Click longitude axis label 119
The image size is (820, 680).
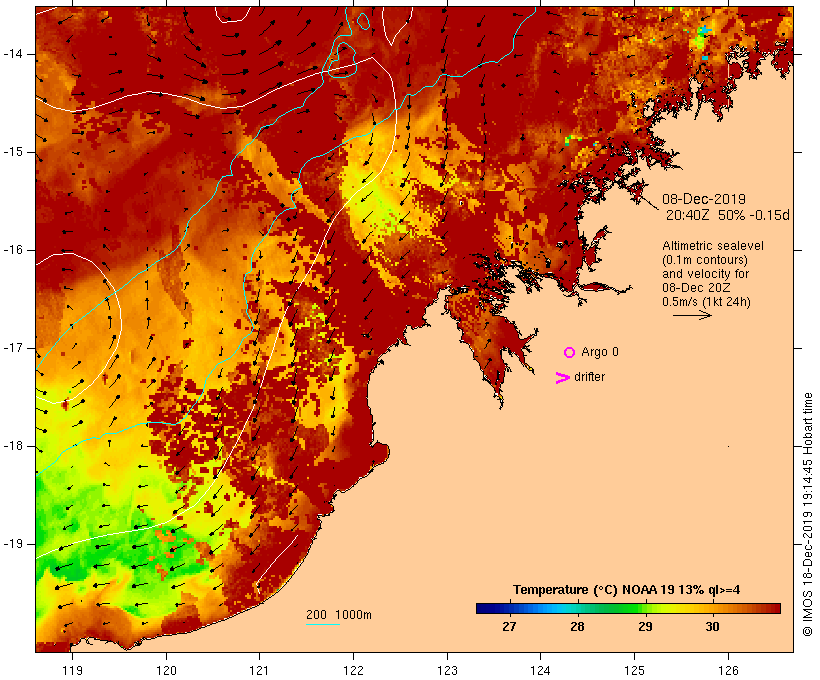click(x=72, y=671)
